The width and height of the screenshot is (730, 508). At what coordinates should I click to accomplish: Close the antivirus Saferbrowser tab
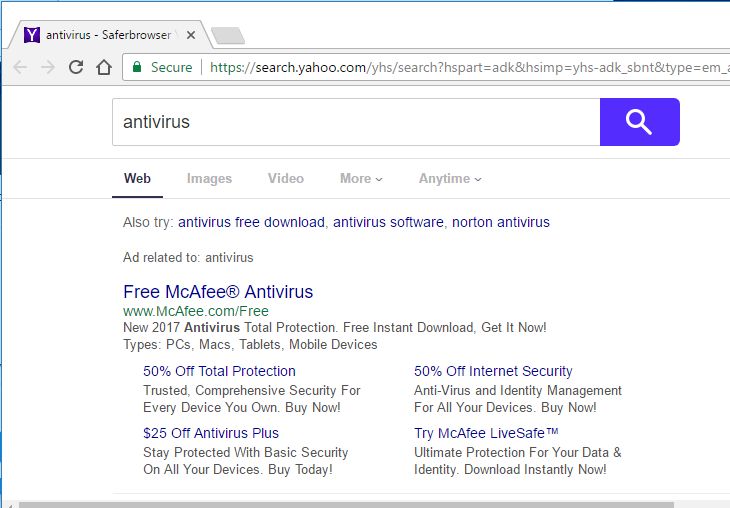[191, 34]
